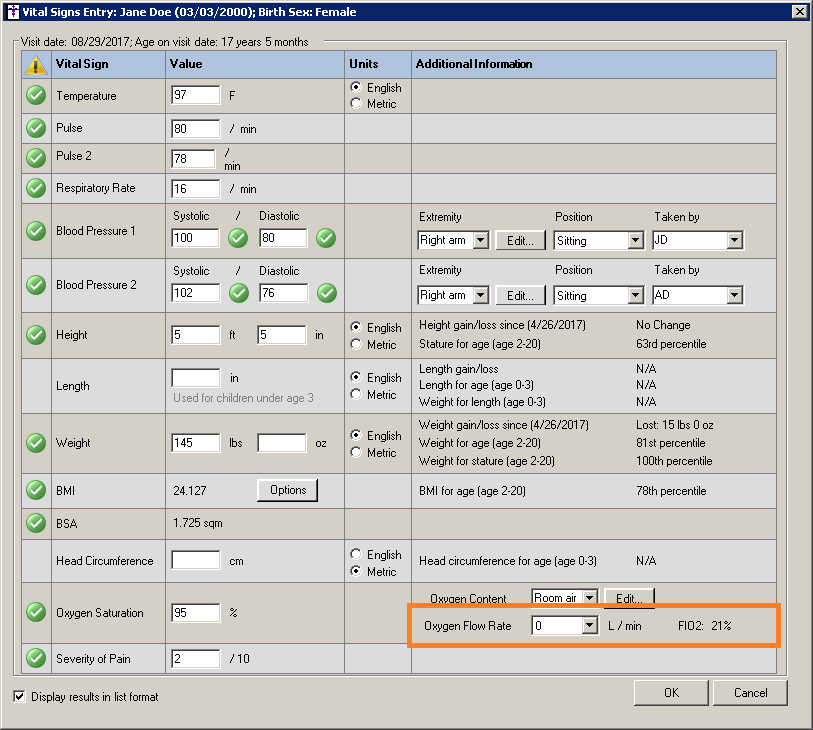Open Blood Pressure 1 Extremity dropdown
The height and width of the screenshot is (730, 813).
(479, 241)
